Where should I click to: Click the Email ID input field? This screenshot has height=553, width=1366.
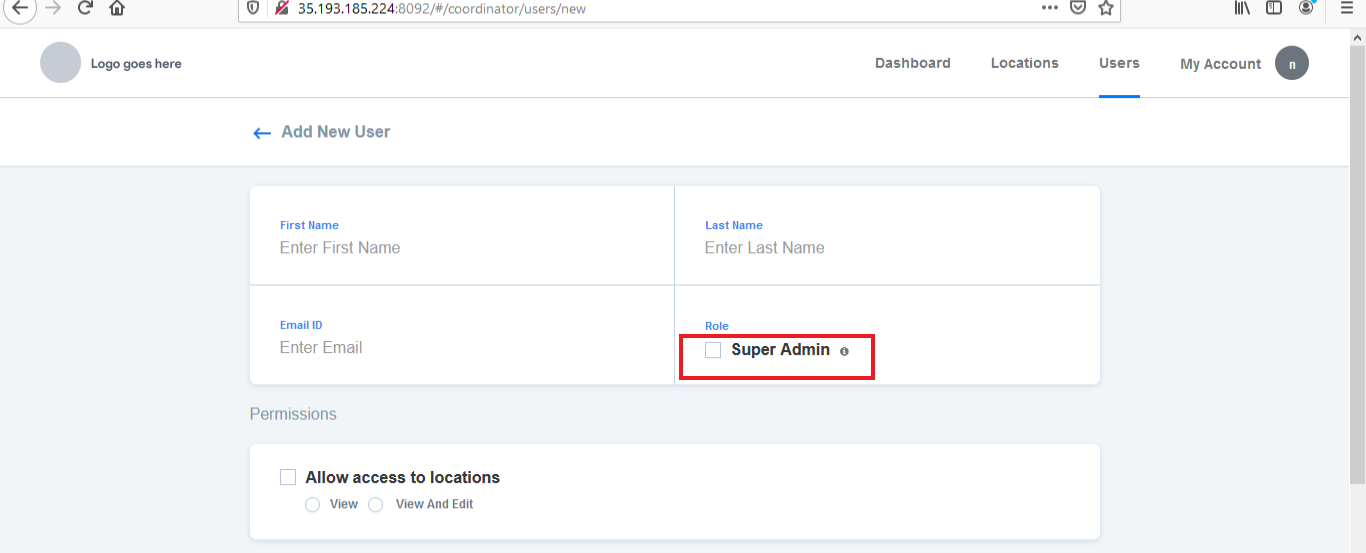tap(462, 348)
